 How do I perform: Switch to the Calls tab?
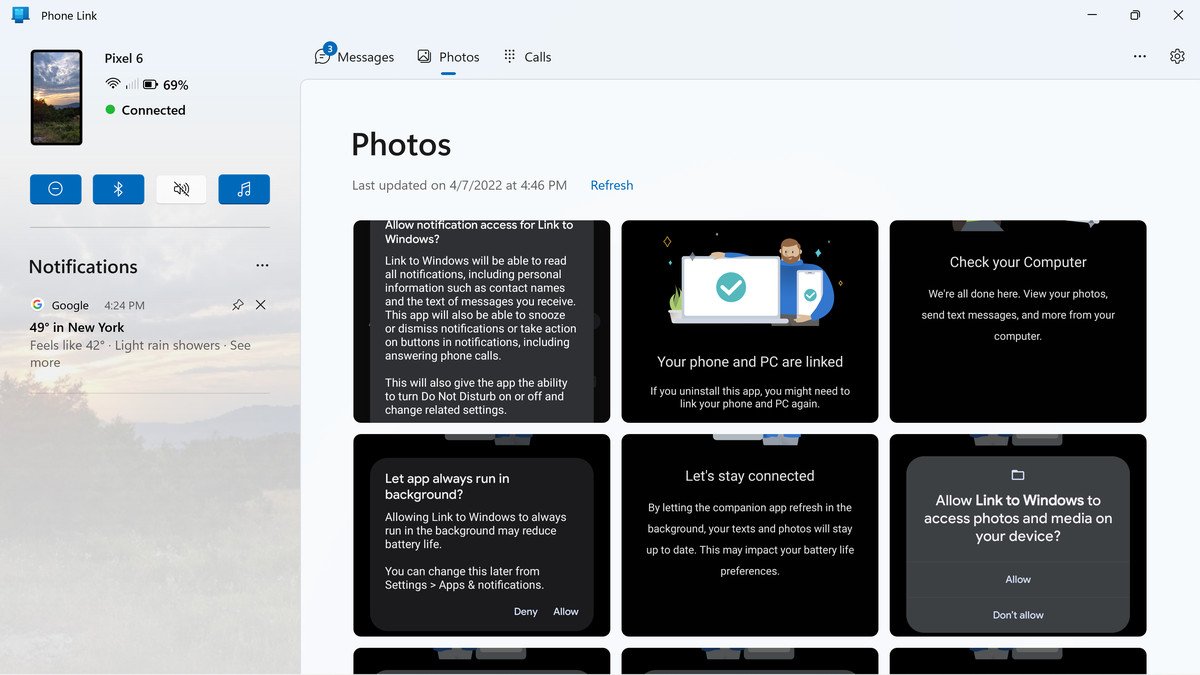(537, 56)
